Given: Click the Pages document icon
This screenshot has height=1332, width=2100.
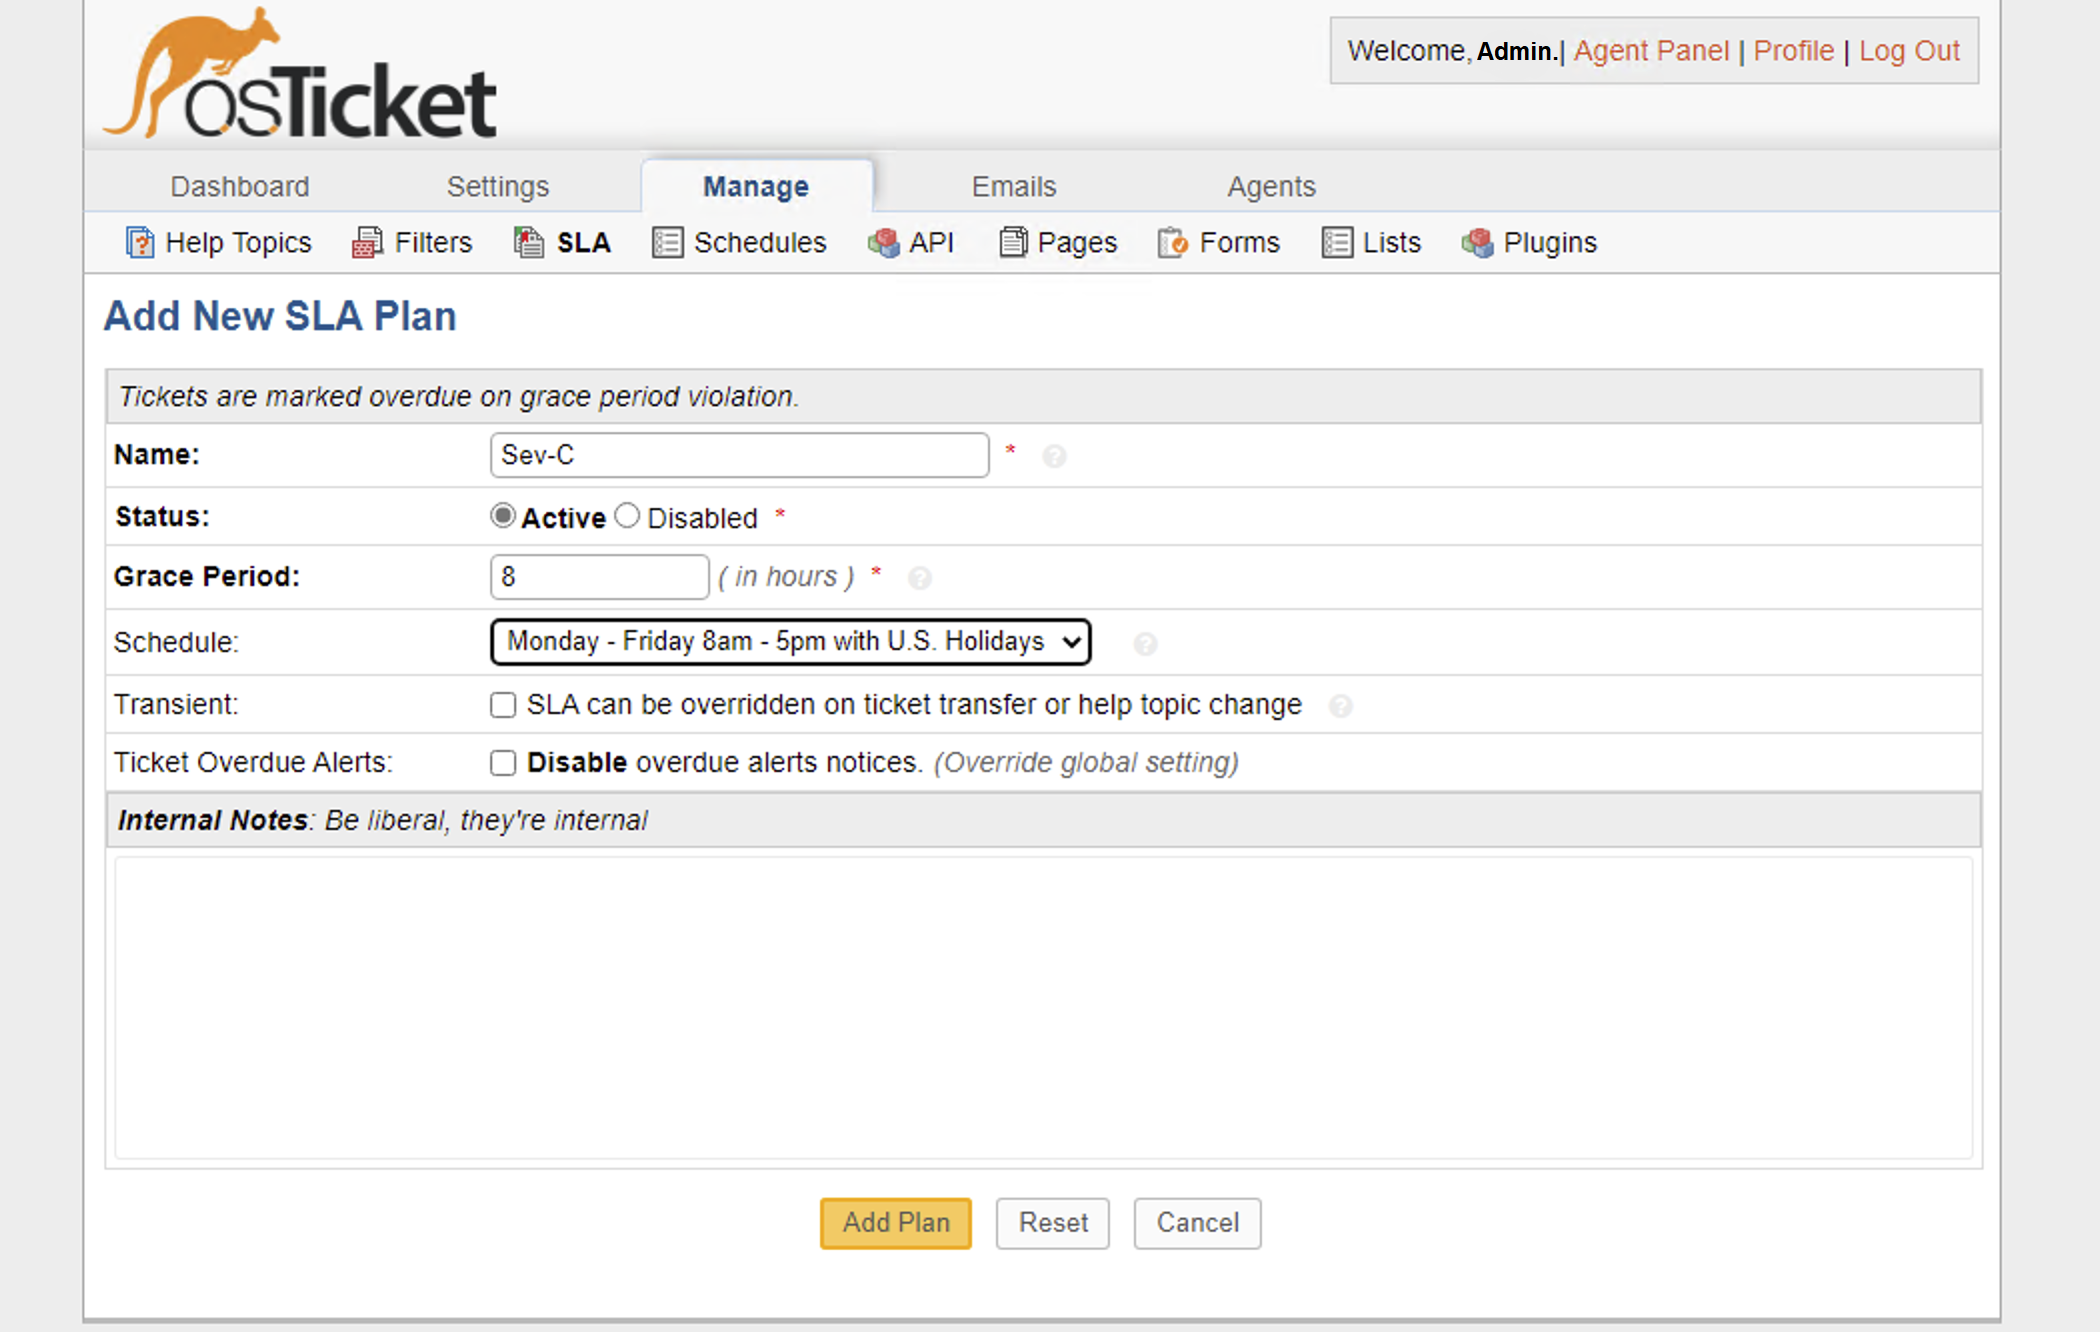Looking at the screenshot, I should 1013,243.
